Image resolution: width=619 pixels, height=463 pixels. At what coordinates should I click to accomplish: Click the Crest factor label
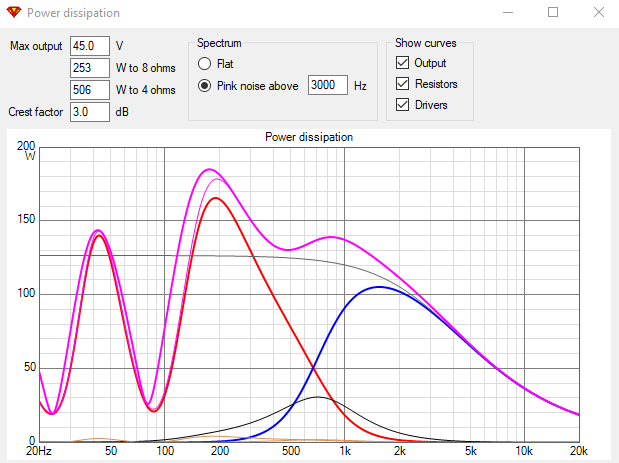click(36, 112)
